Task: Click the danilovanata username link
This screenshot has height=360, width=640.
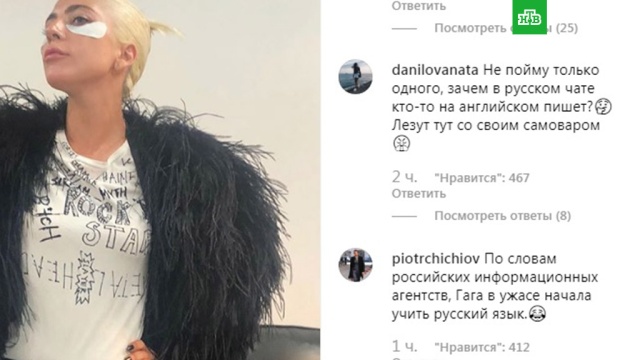Action: point(435,70)
